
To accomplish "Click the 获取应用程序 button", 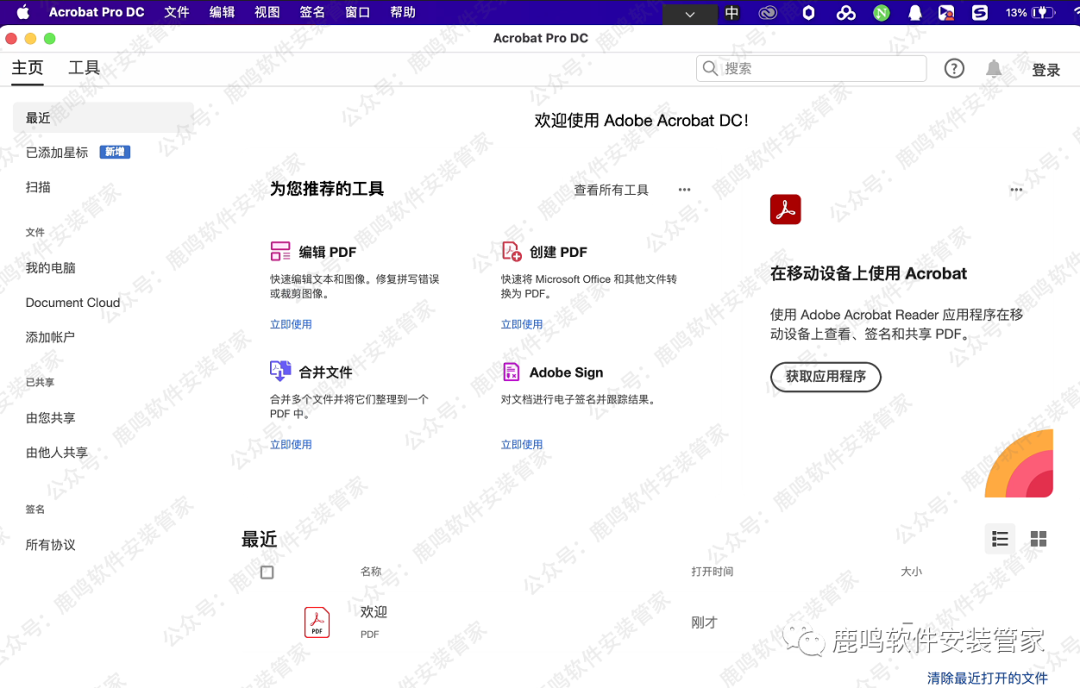I will pyautogui.click(x=825, y=377).
